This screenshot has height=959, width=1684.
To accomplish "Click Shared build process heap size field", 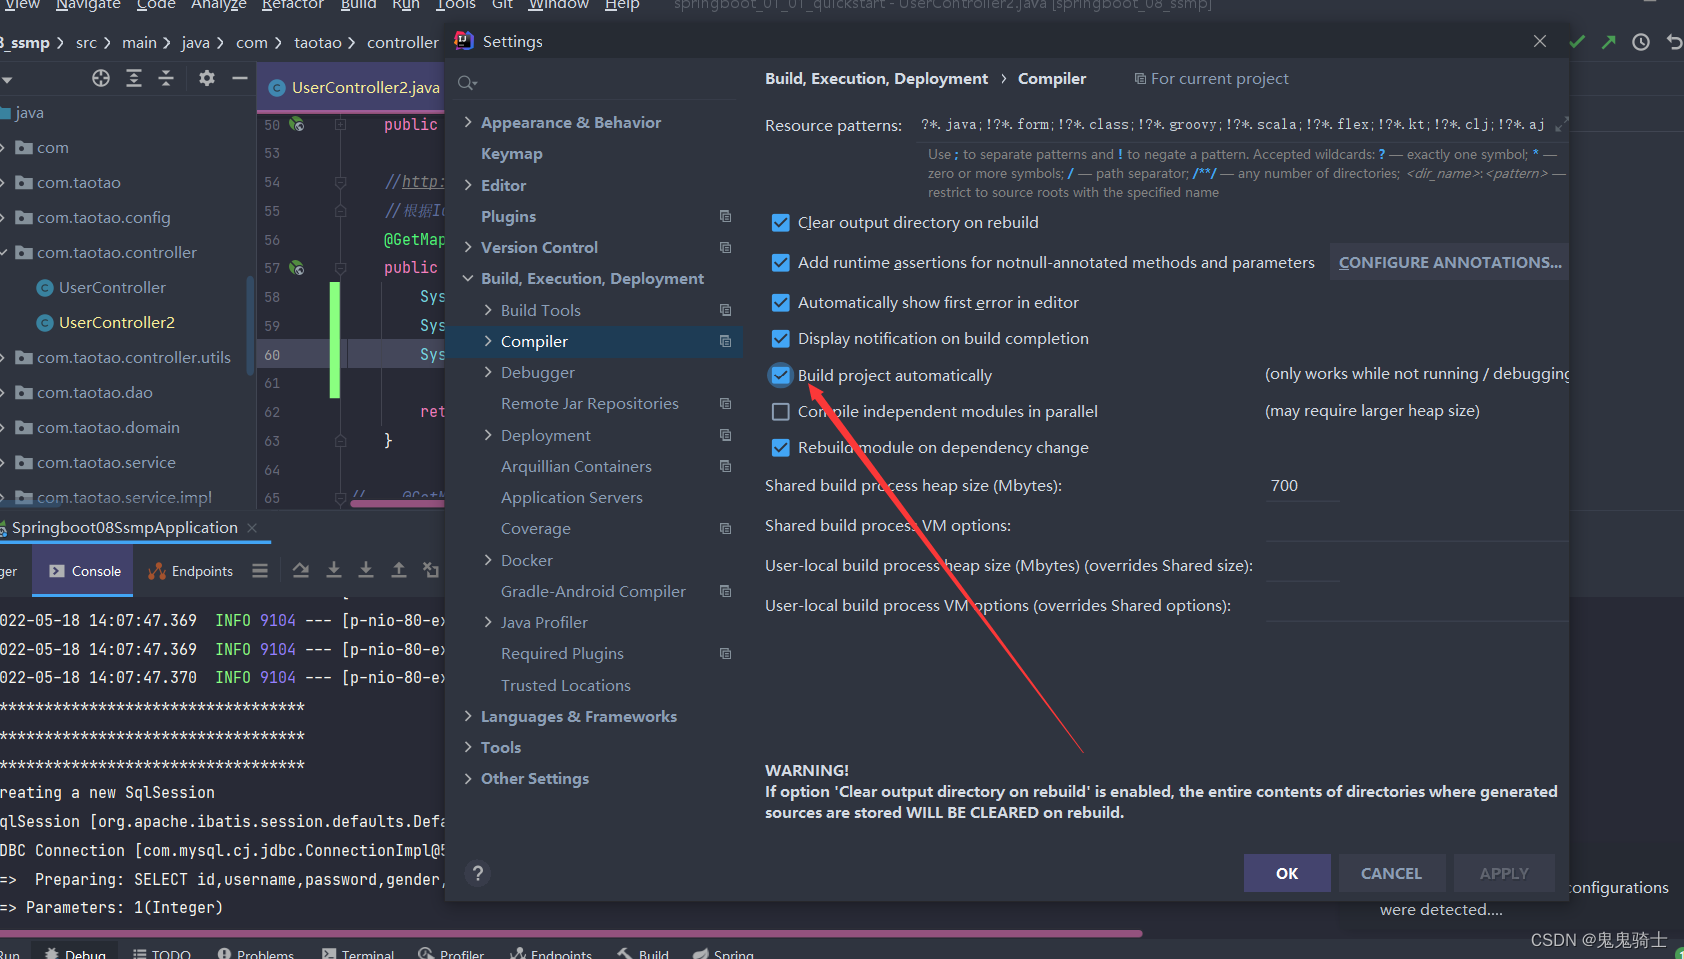I will pos(1303,486).
